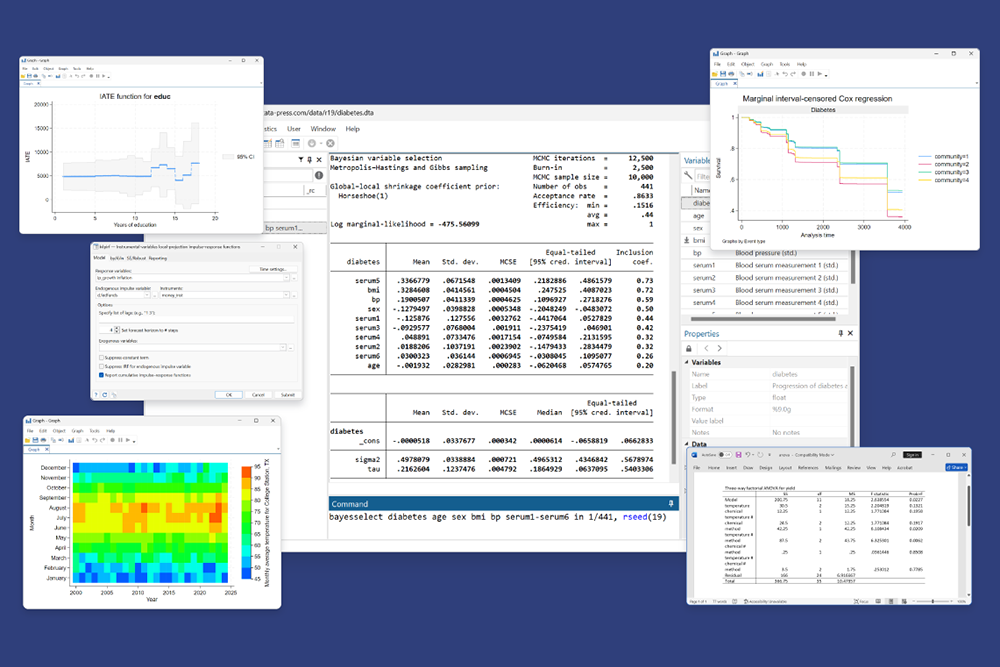Open User menu in main Stata window

point(294,129)
